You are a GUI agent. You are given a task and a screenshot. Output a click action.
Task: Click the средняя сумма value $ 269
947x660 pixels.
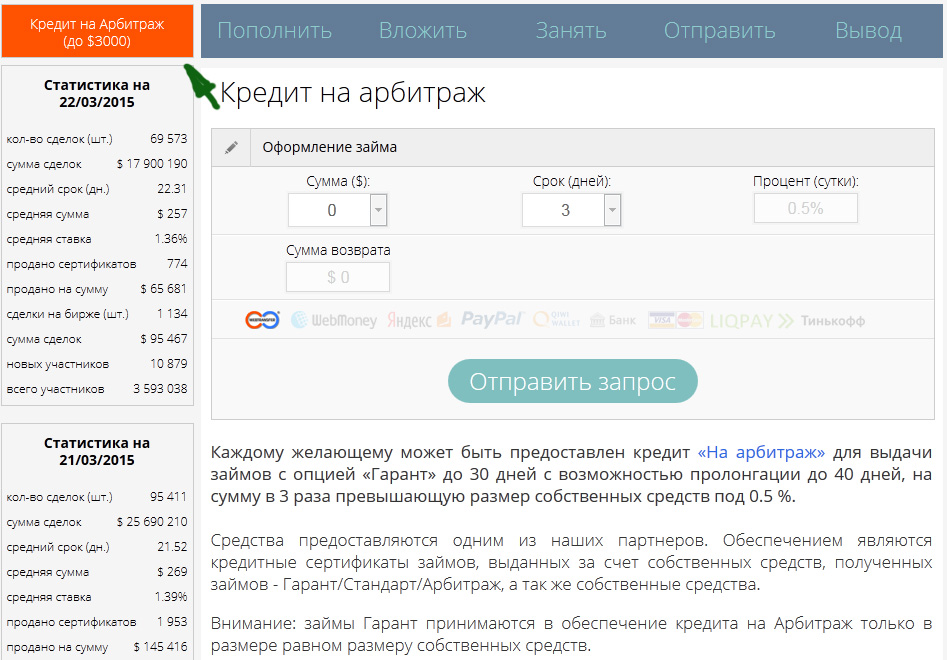pos(172,572)
